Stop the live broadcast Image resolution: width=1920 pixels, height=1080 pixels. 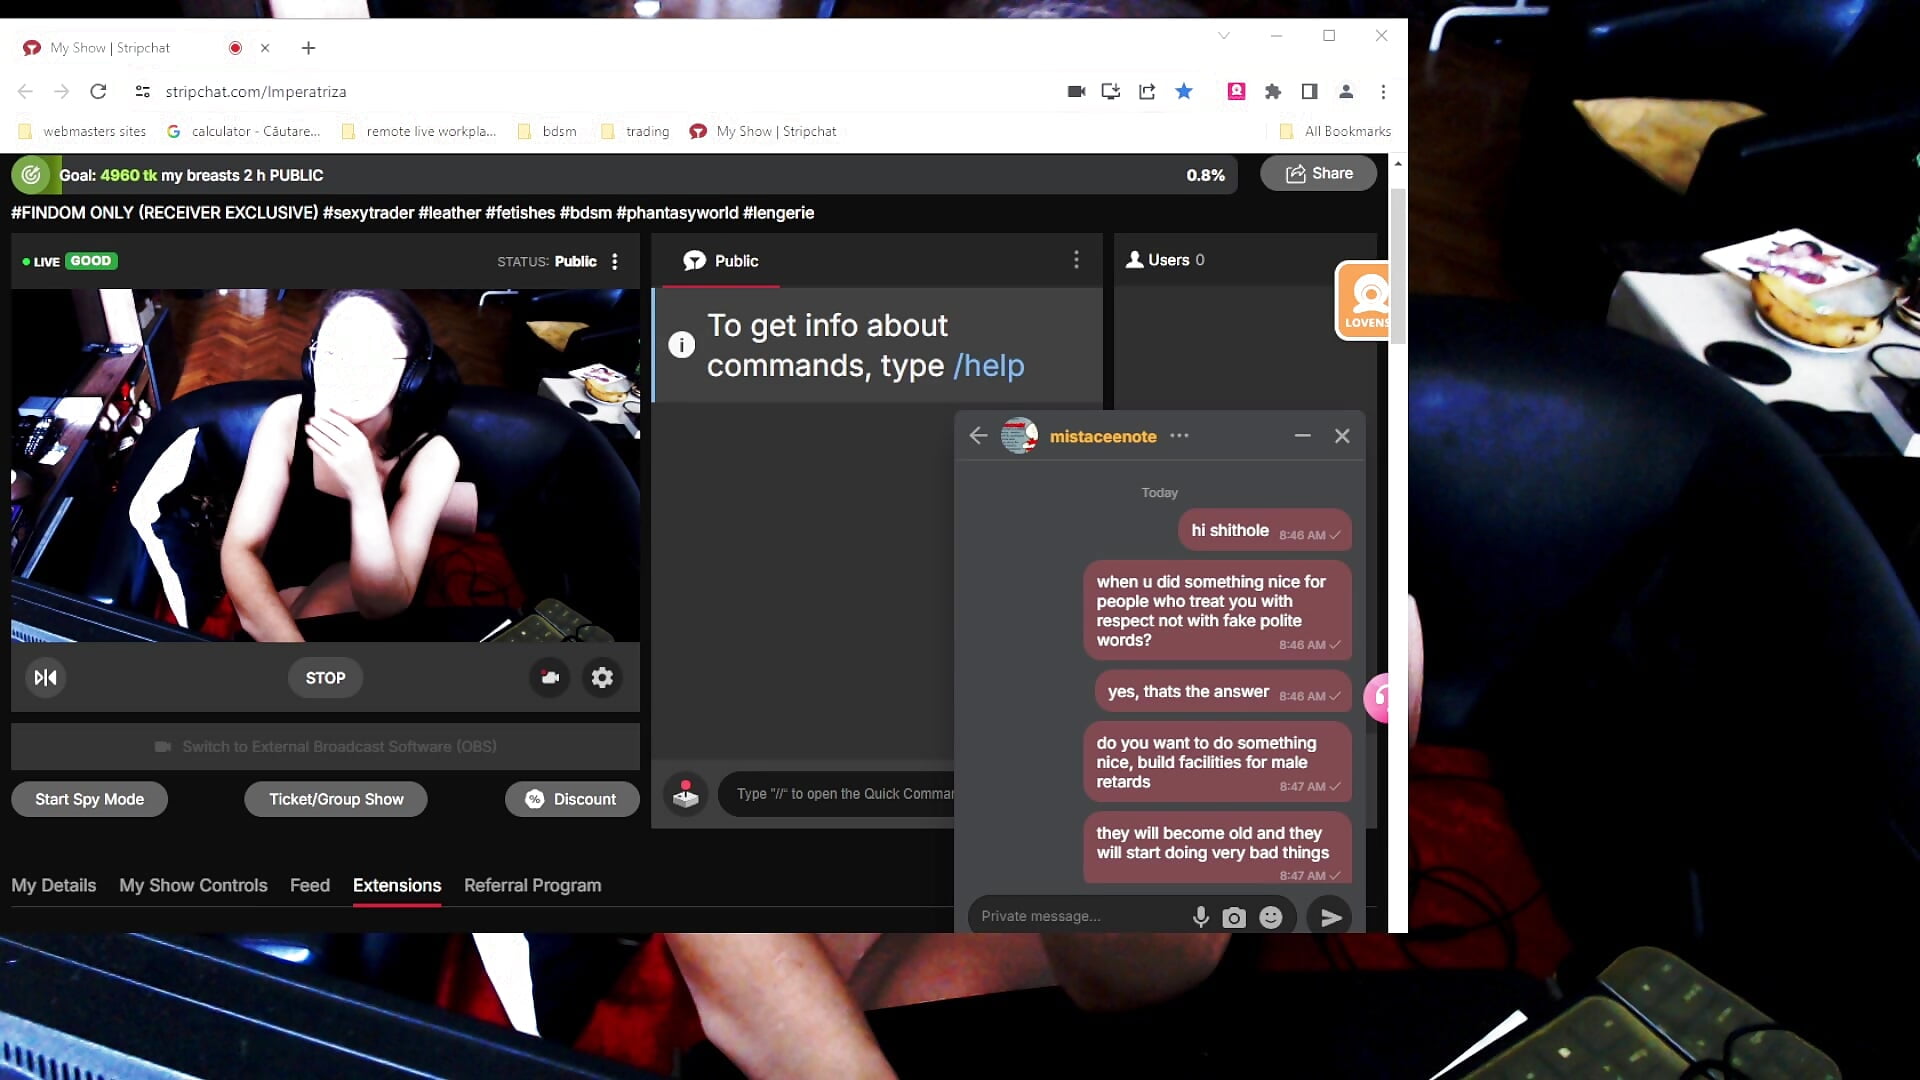point(325,678)
